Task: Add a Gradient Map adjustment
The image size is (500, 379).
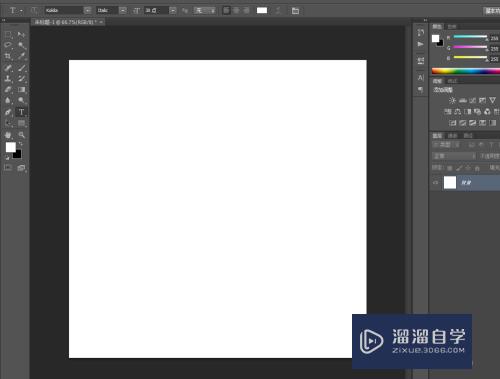Action: pyautogui.click(x=492, y=123)
